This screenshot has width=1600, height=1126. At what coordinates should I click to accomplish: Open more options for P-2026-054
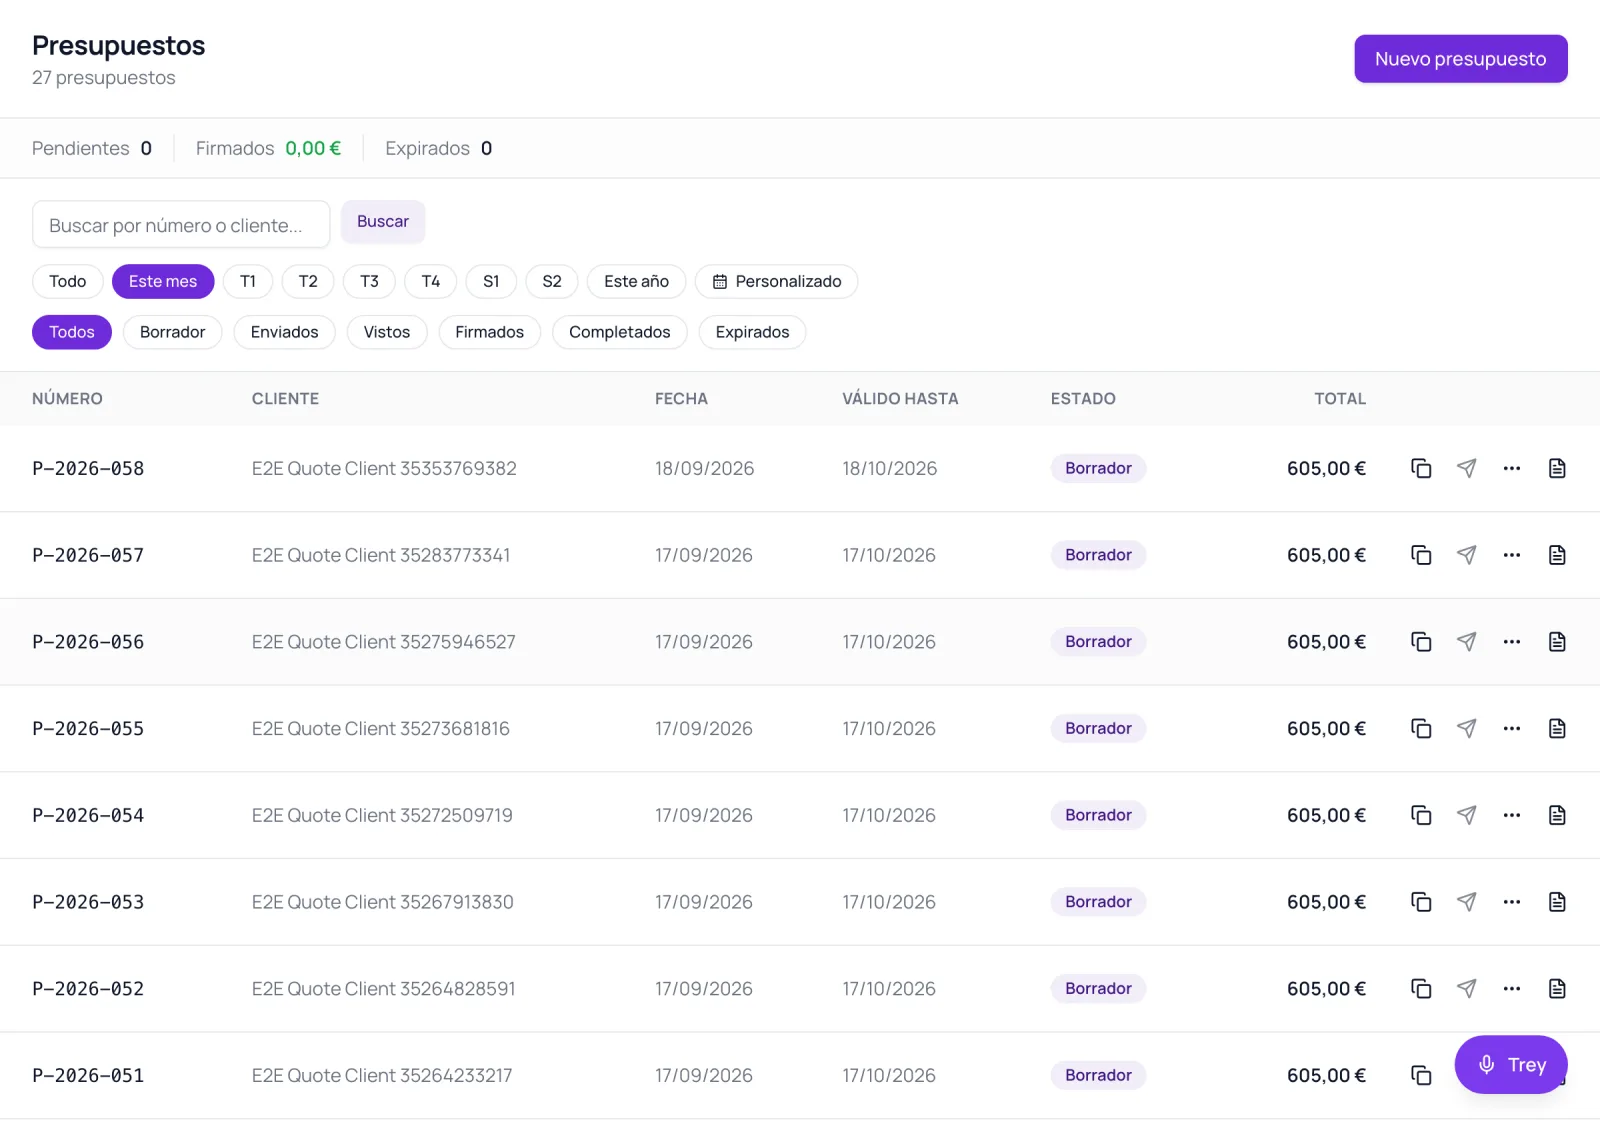1512,815
